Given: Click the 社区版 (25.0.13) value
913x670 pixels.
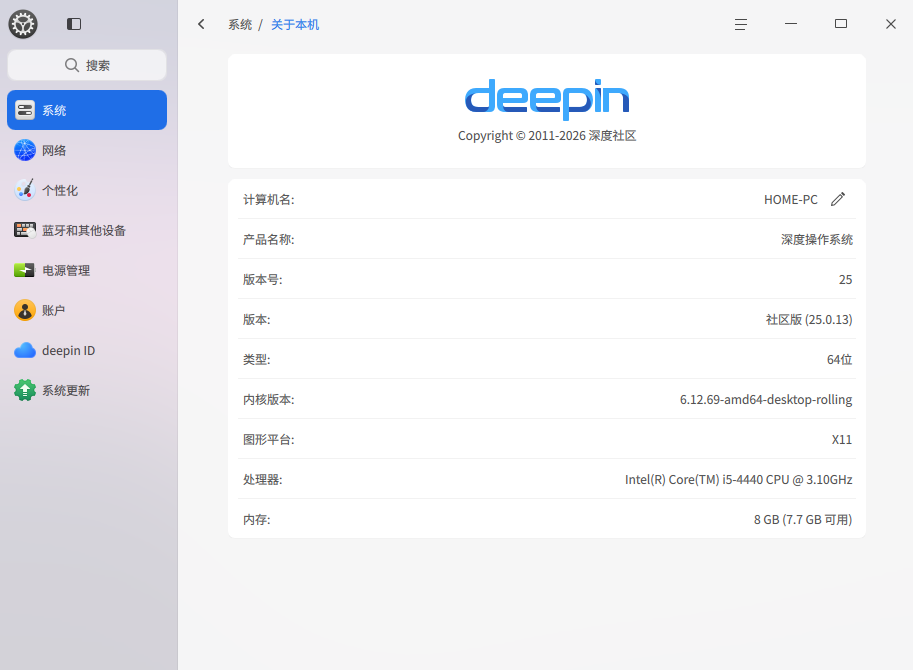Looking at the screenshot, I should 809,320.
